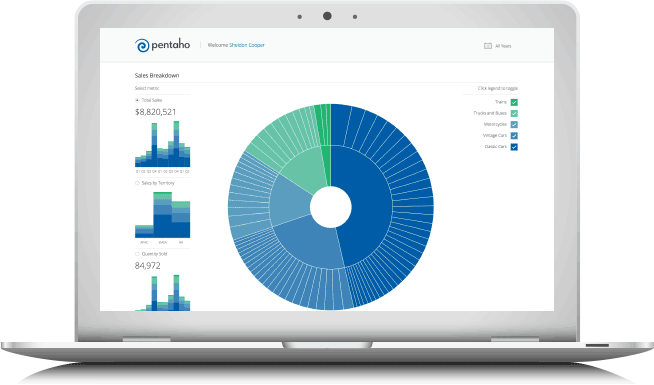Click the Quantity Sold bar chart thumbnail
The height and width of the screenshot is (385, 654).
[x=163, y=293]
